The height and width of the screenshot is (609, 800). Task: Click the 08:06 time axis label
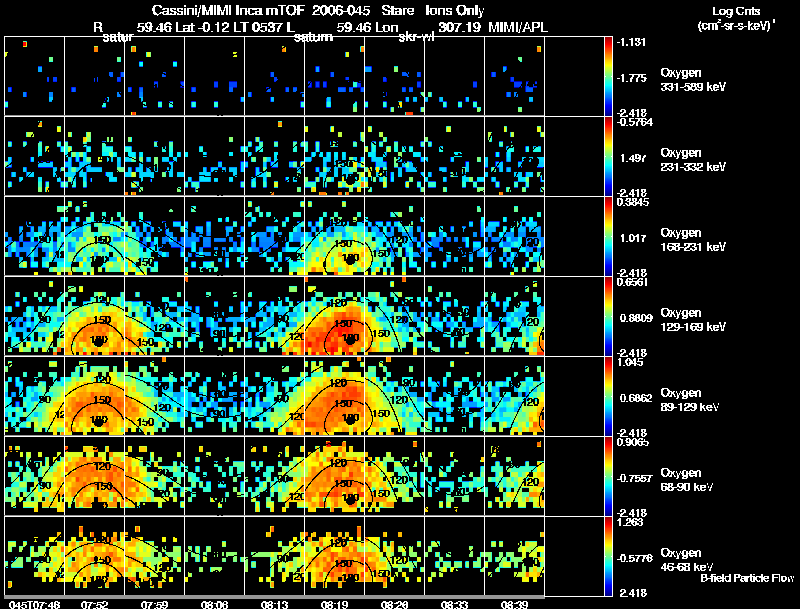(215, 604)
